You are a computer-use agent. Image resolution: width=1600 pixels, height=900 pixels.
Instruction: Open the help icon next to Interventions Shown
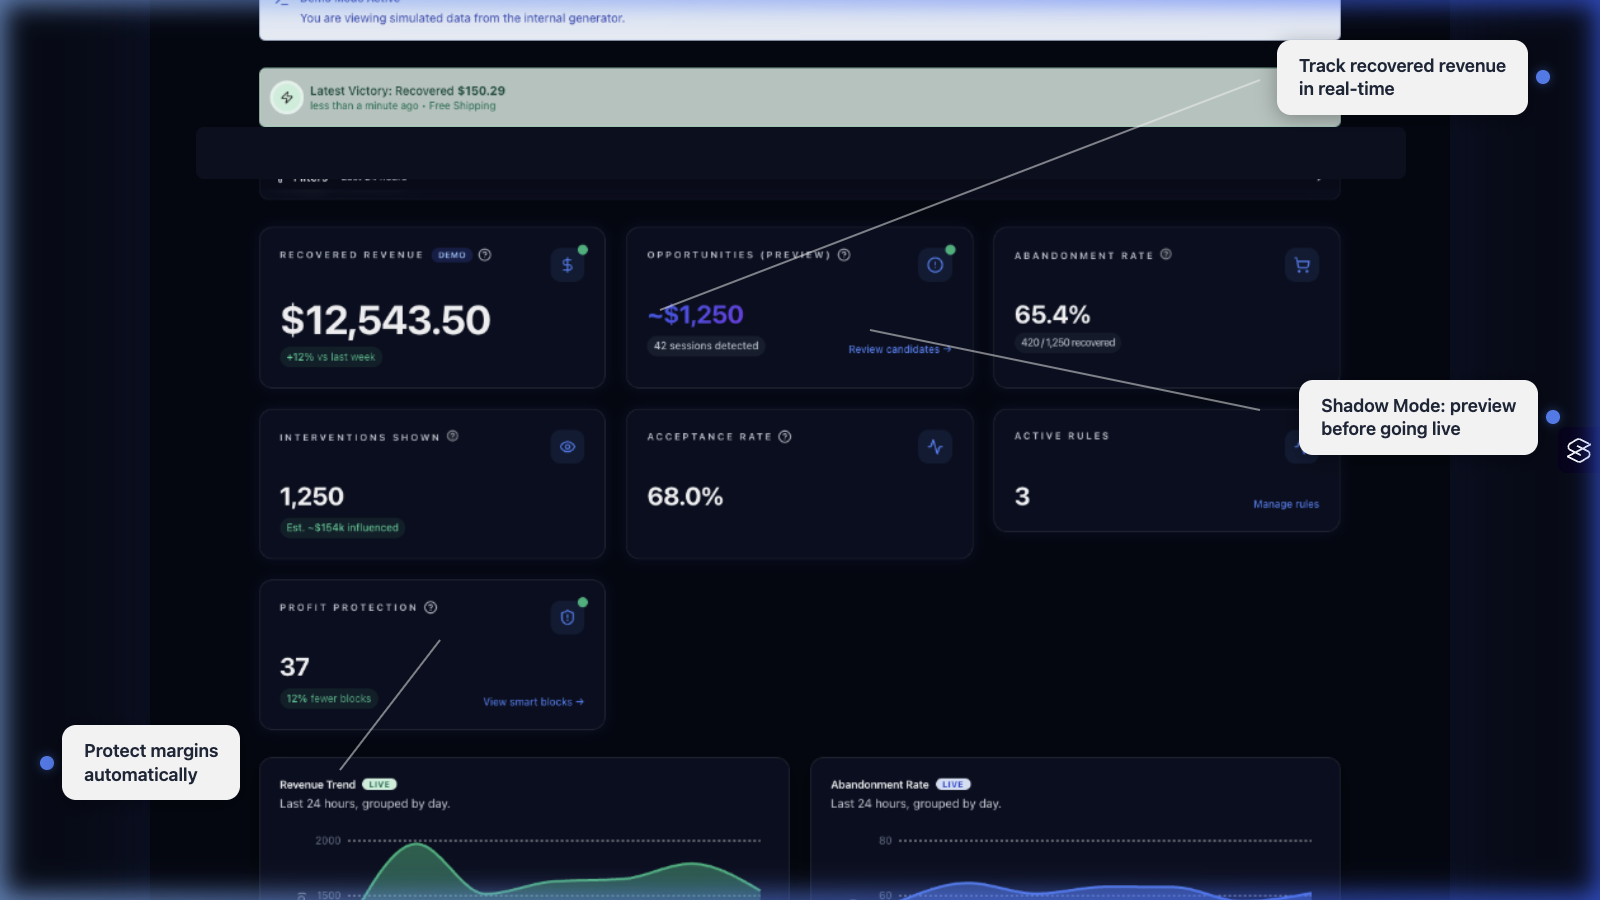[x=453, y=436]
